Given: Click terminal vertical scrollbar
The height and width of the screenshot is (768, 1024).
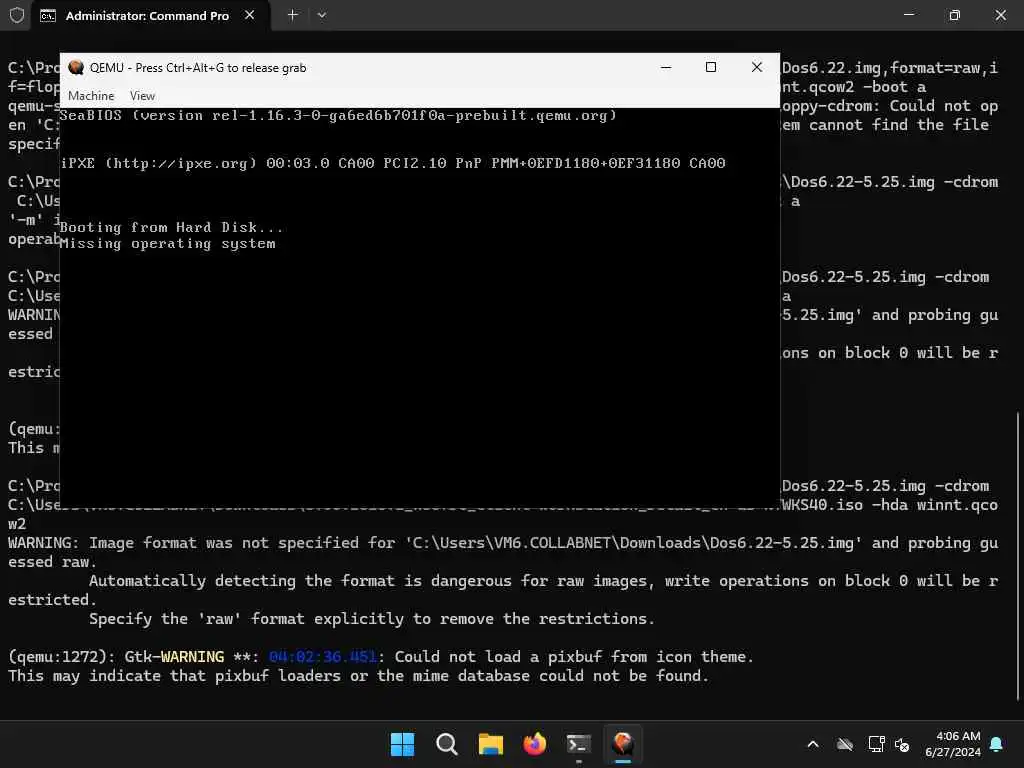Looking at the screenshot, I should coord(1018,555).
